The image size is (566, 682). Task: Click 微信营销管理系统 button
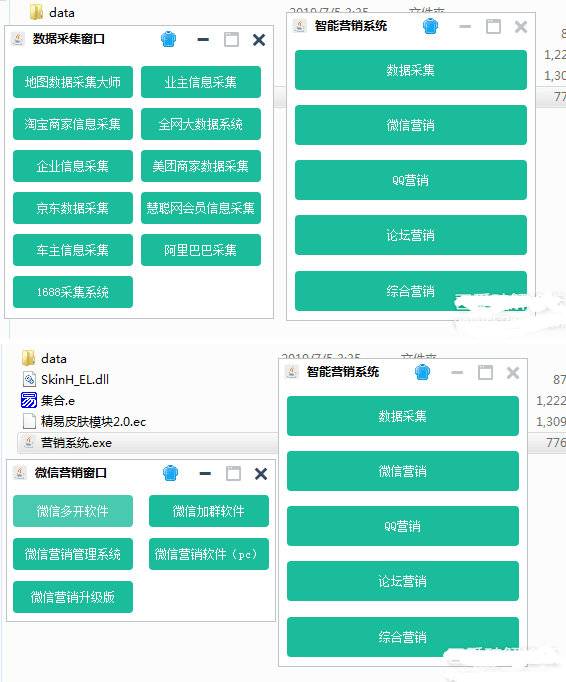[73, 554]
